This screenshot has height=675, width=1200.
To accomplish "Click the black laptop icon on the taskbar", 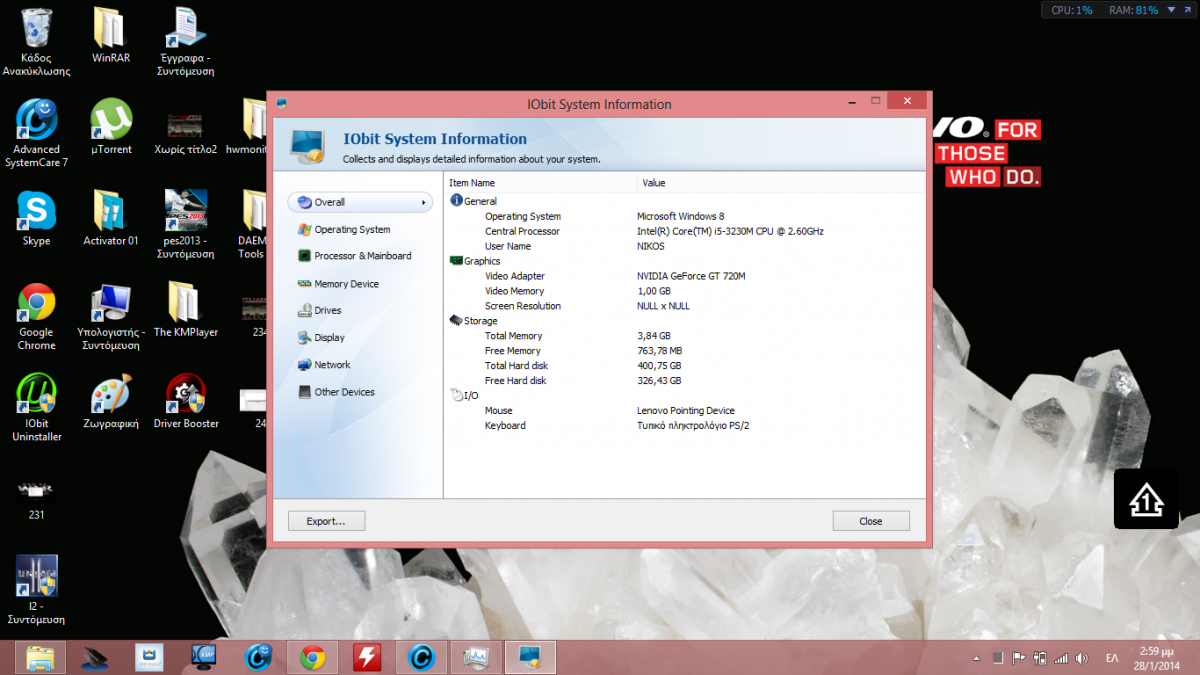I will point(95,657).
